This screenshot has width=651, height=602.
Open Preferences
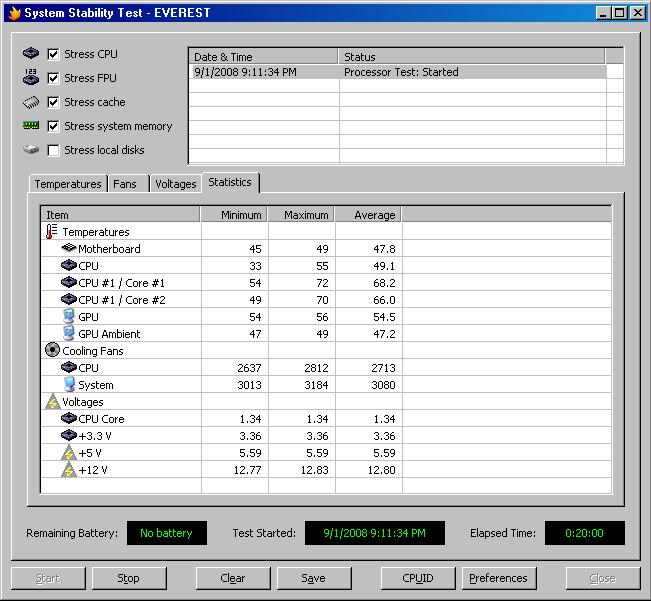click(x=499, y=578)
